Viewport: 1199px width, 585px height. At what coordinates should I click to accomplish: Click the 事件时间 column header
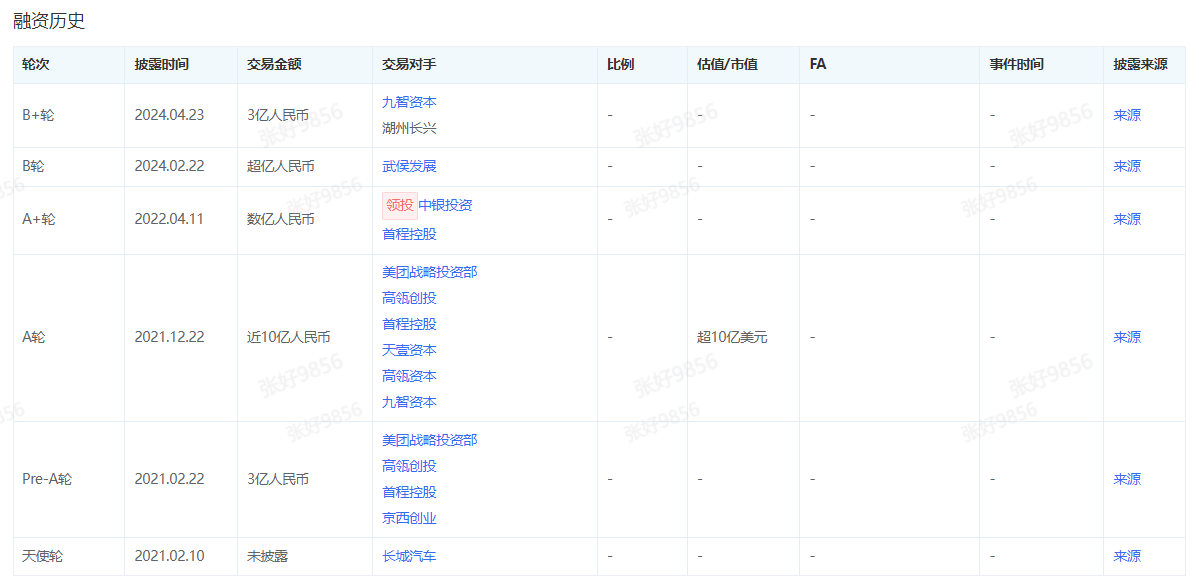click(1016, 65)
